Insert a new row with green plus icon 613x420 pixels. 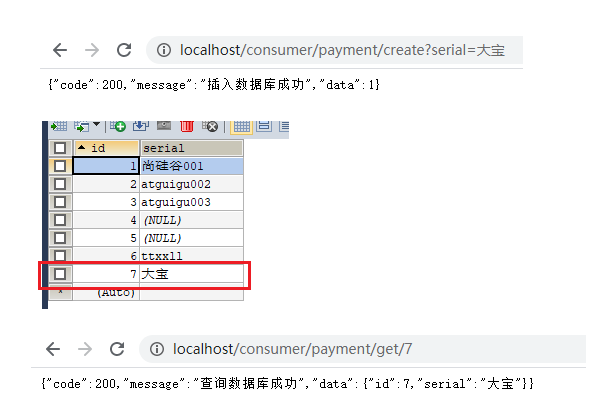[118, 126]
